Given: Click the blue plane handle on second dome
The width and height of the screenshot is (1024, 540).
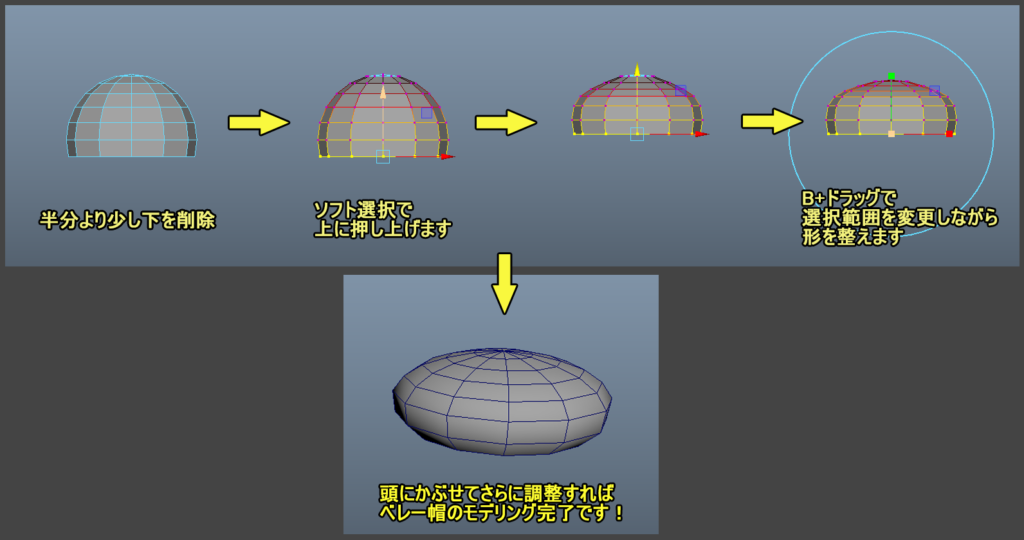Looking at the screenshot, I should coord(426,113).
